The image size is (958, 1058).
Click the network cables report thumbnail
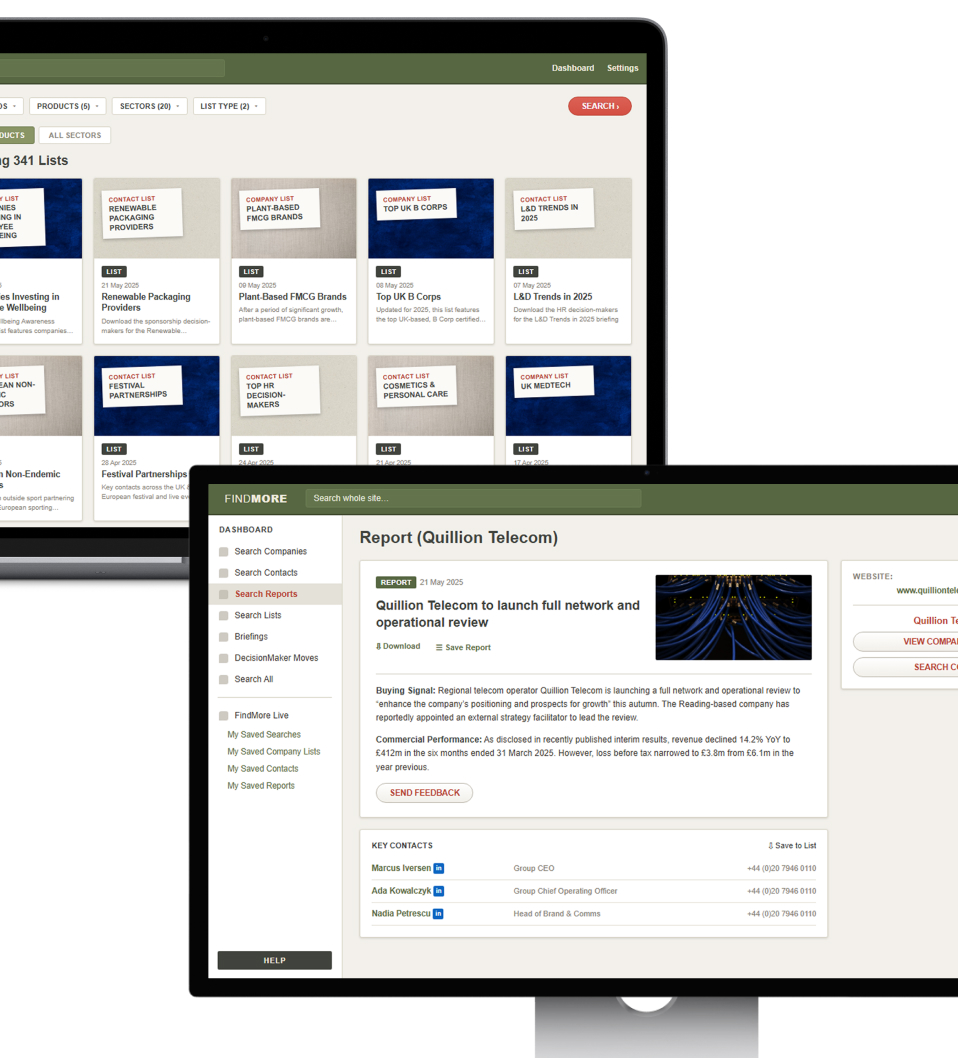(733, 617)
